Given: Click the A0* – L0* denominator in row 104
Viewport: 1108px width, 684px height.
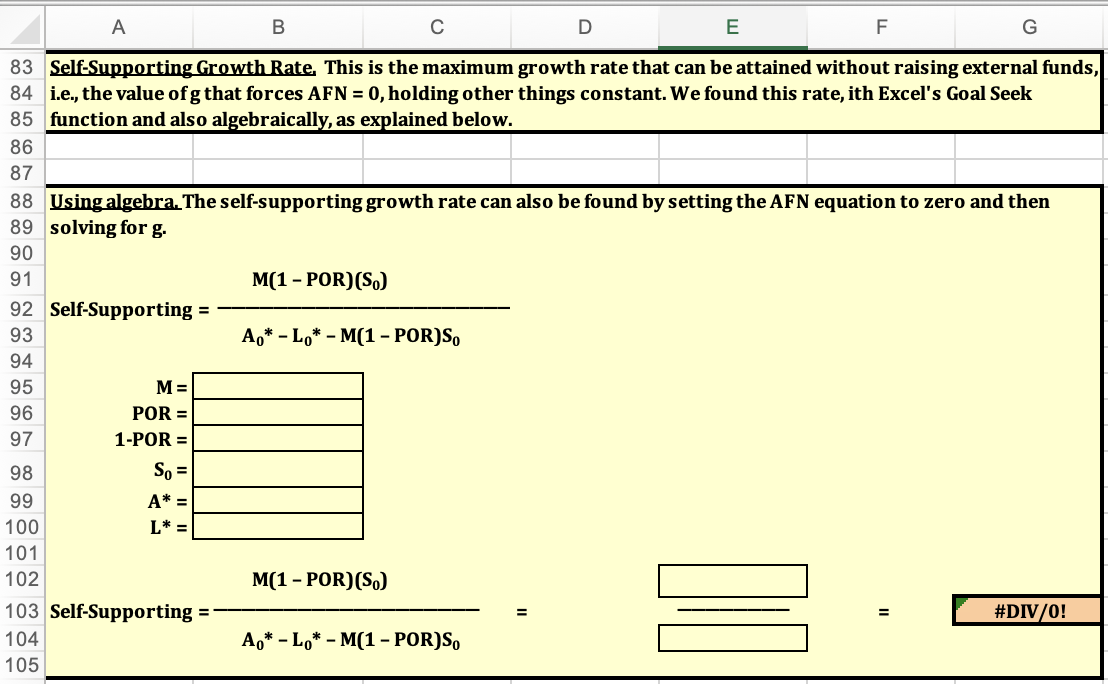Looking at the screenshot, I should pos(350,640).
